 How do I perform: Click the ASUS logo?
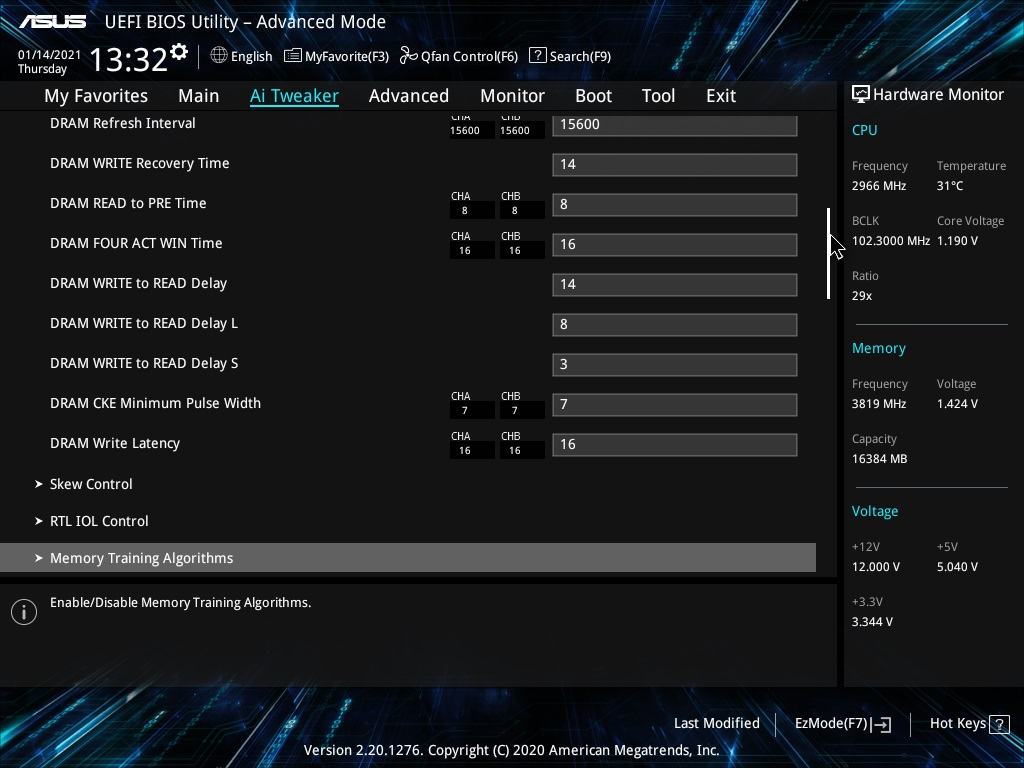(53, 22)
